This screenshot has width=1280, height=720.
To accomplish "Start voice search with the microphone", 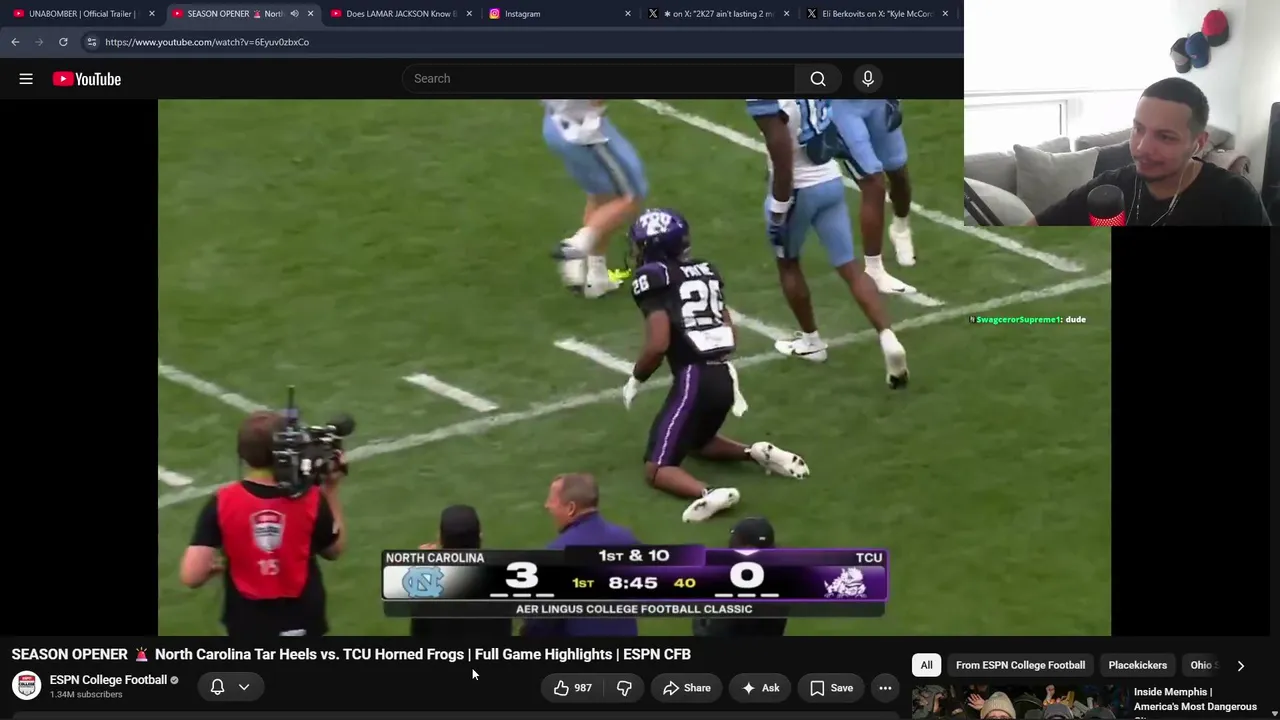I will click(868, 79).
